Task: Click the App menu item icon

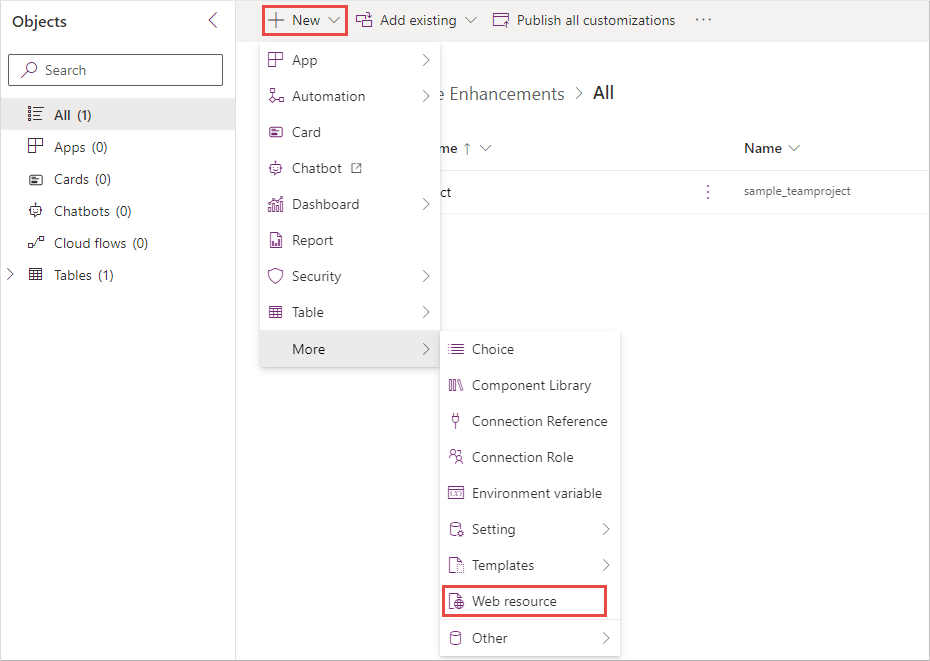Action: click(275, 59)
